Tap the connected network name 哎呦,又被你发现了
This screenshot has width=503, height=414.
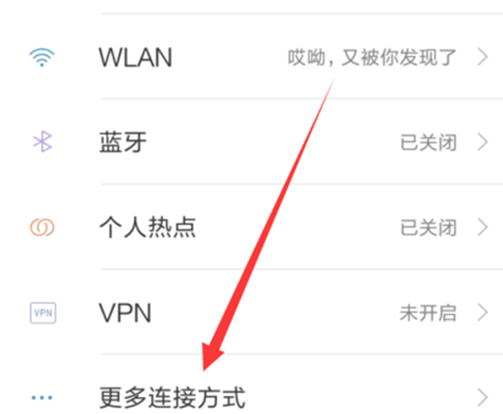click(x=372, y=57)
